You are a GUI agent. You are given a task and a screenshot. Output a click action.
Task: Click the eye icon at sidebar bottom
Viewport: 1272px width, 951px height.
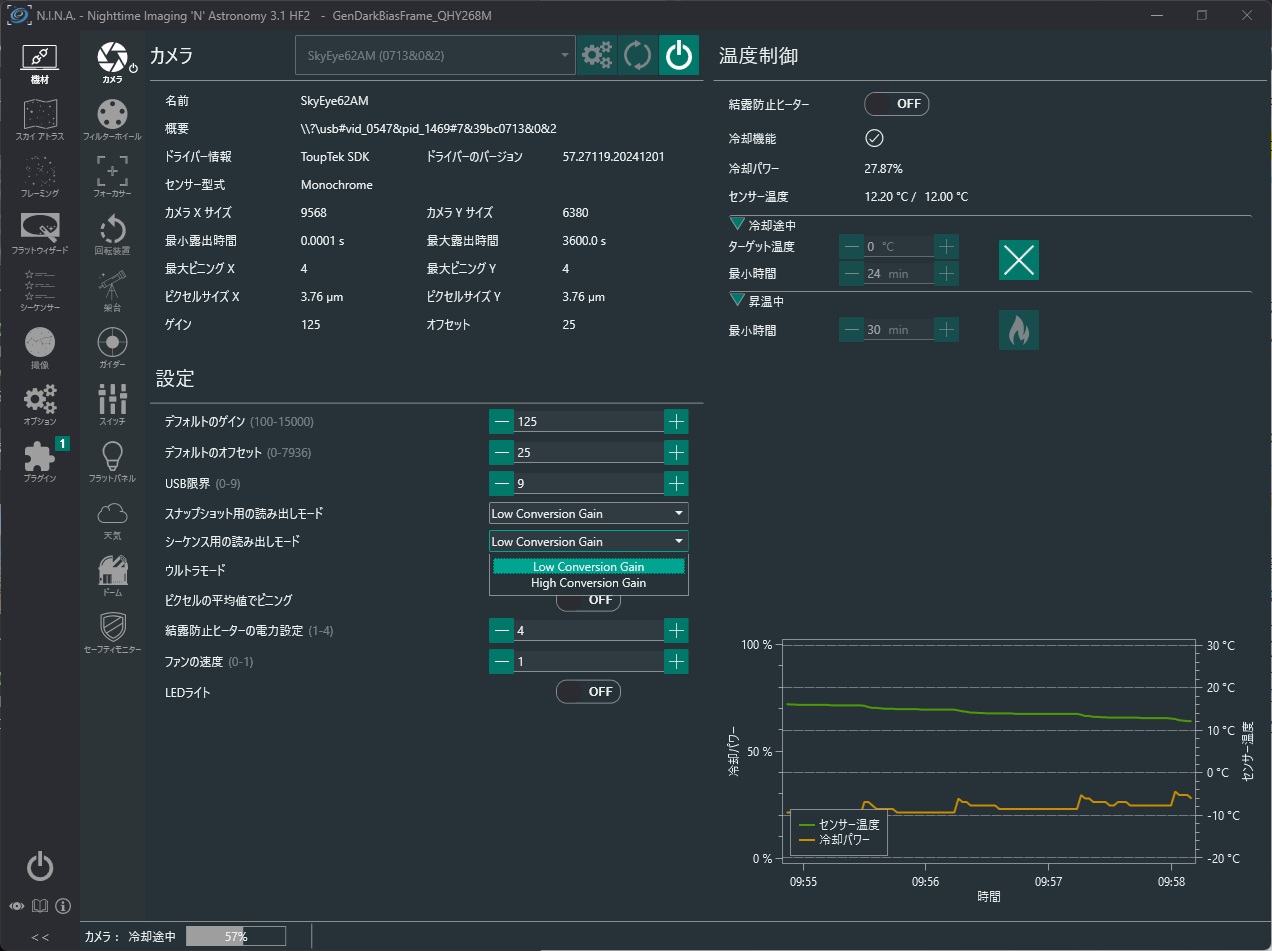[17, 906]
